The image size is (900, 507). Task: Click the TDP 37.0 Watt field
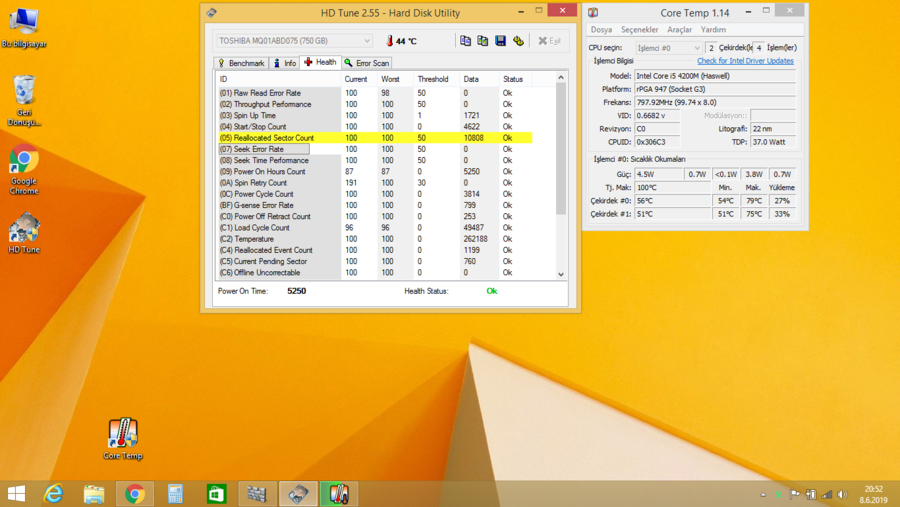point(773,142)
